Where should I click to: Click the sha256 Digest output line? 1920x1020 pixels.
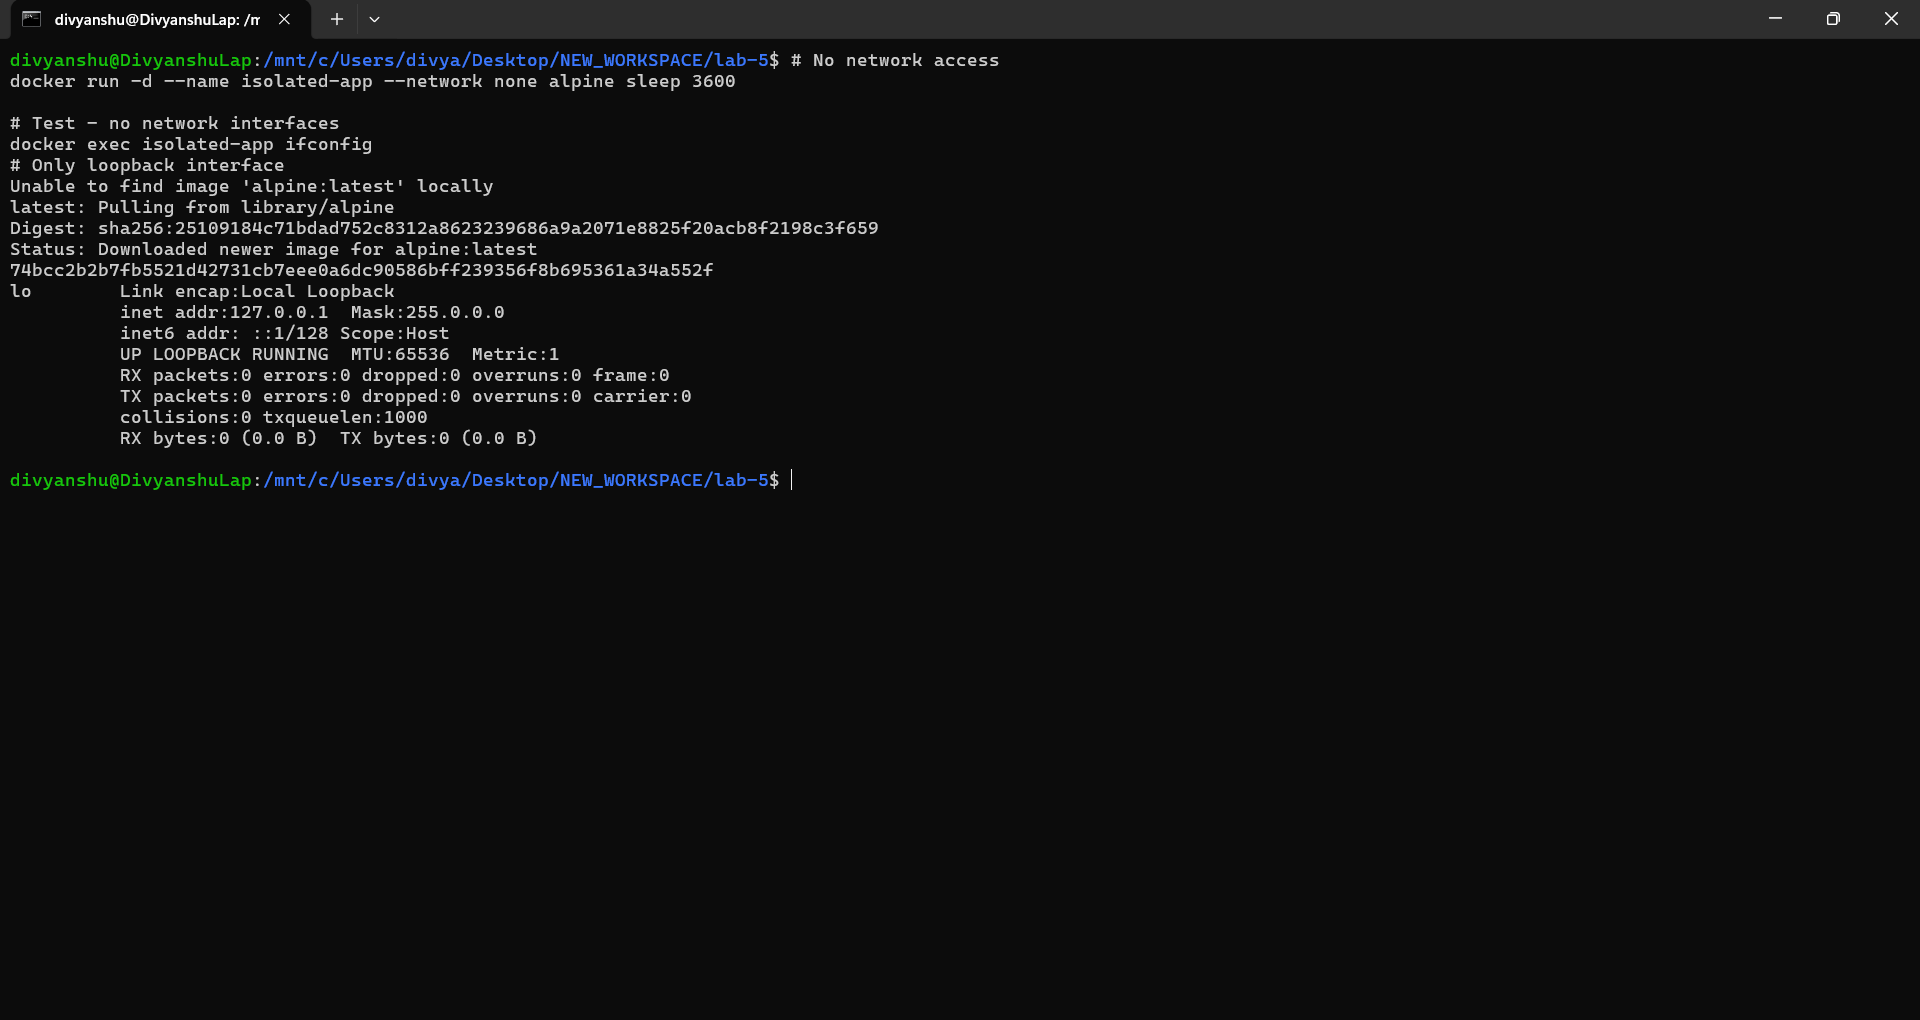pos(443,229)
